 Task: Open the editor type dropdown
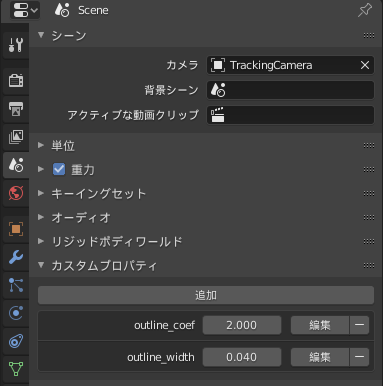(x=25, y=10)
